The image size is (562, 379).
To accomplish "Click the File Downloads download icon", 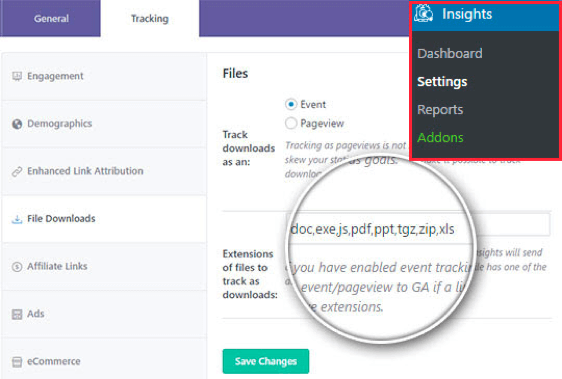I will pos(17,219).
